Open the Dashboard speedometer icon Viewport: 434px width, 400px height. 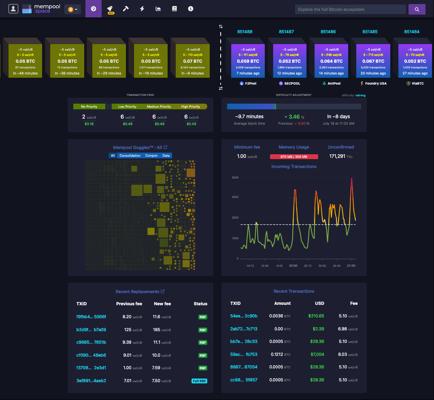coord(93,9)
